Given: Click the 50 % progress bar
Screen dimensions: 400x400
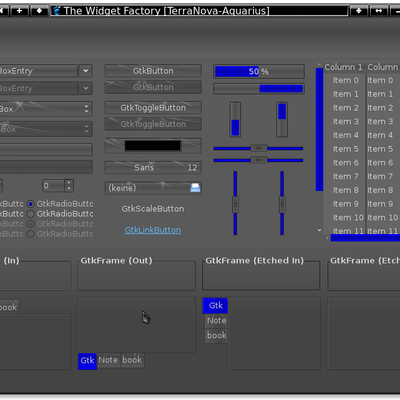Looking at the screenshot, I should point(259,71).
